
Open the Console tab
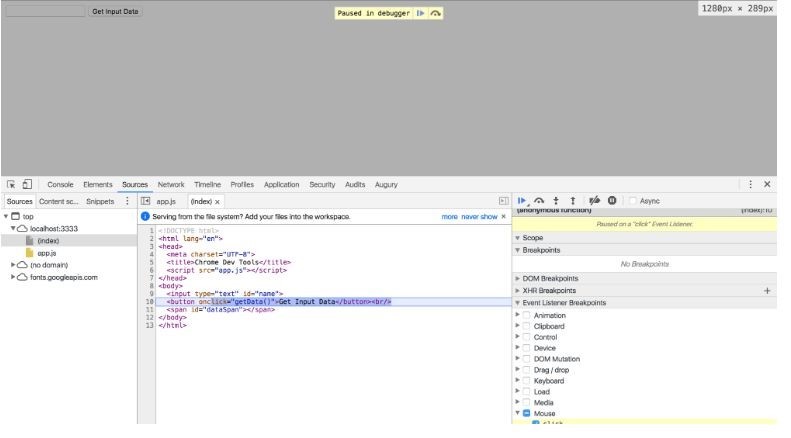coord(62,184)
